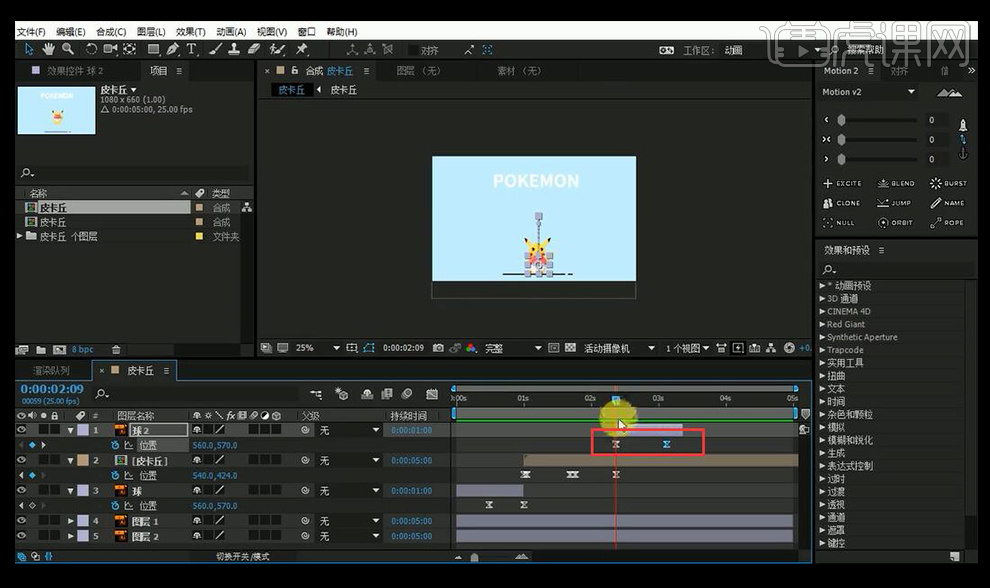Click the BURST button in Motion panel
The width and height of the screenshot is (990, 588).
point(948,183)
